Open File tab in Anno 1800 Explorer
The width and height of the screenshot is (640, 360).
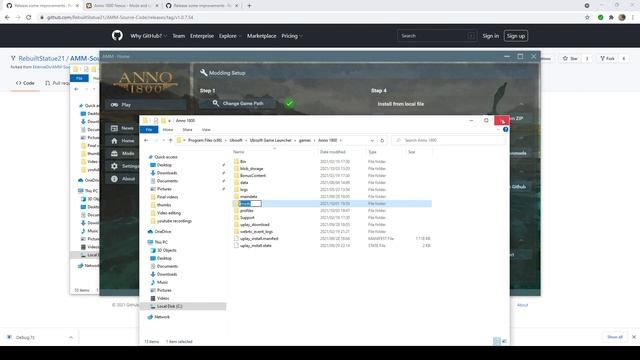(x=149, y=129)
